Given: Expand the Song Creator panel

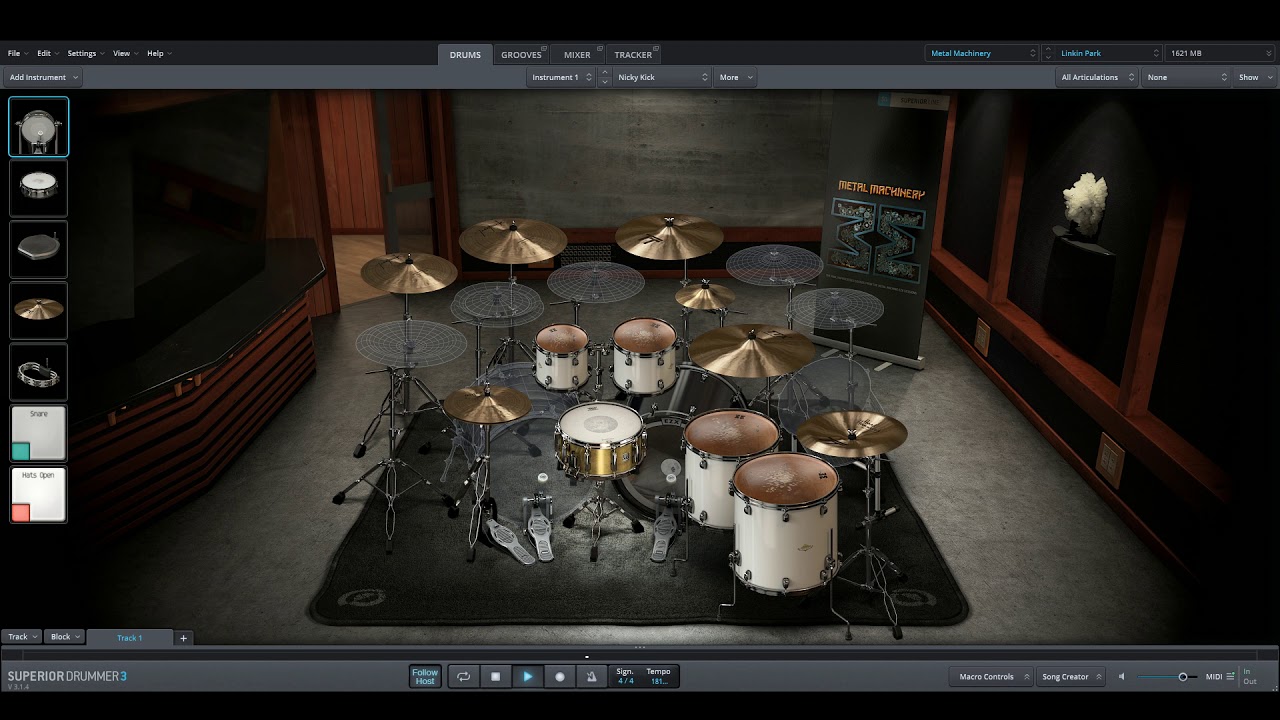Looking at the screenshot, I should click(1071, 677).
